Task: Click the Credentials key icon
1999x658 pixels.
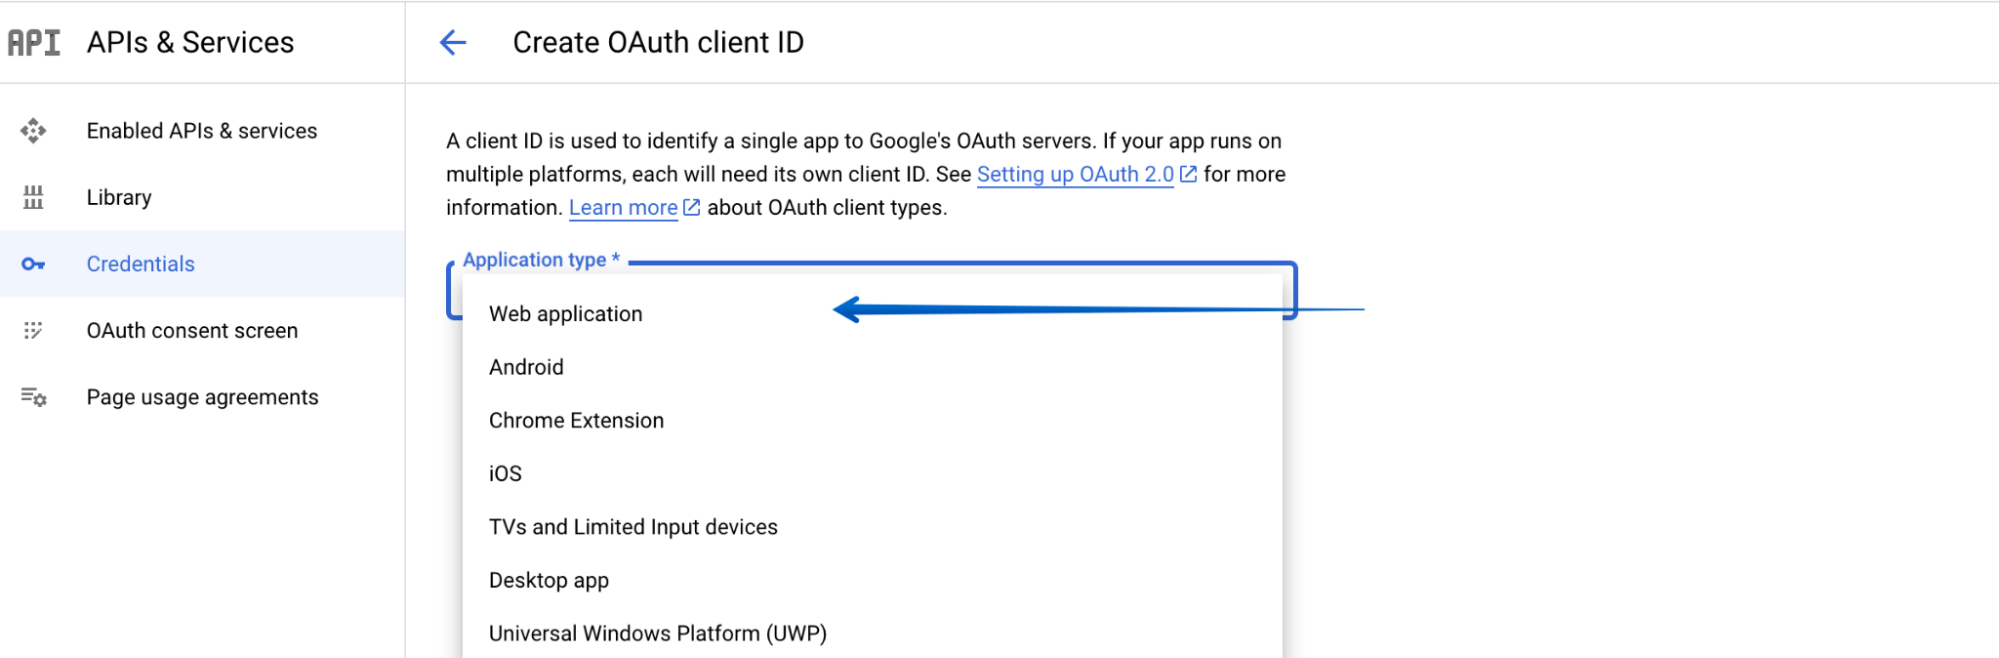Action: pyautogui.click(x=33, y=264)
